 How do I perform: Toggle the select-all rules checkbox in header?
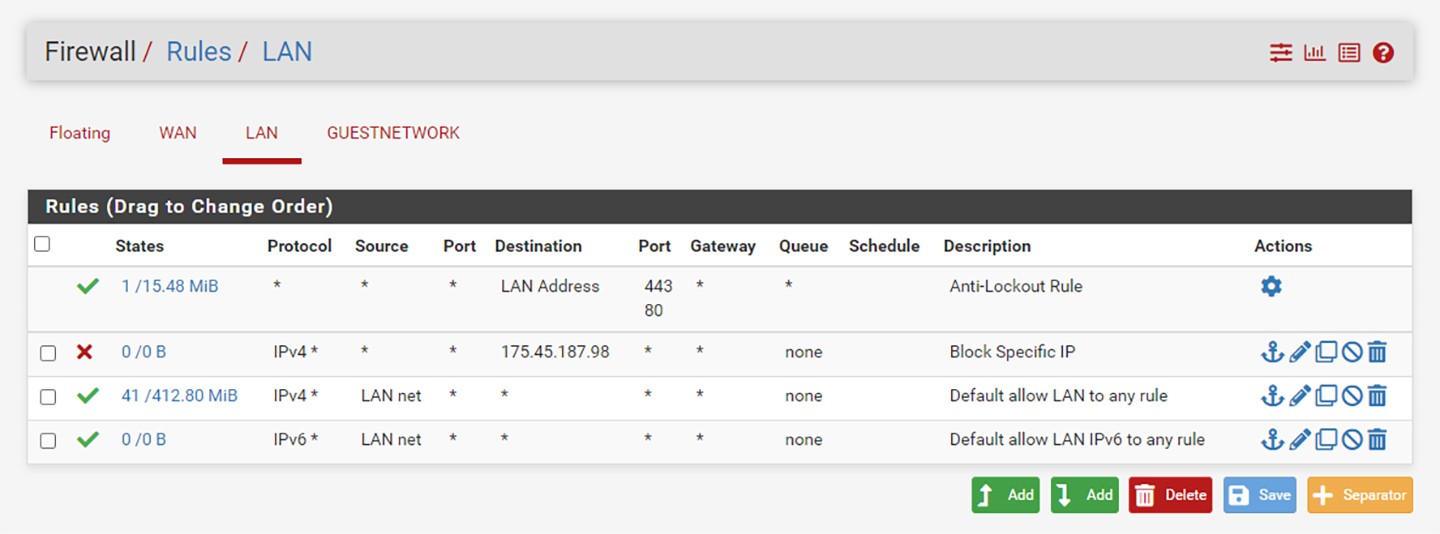[x=42, y=244]
